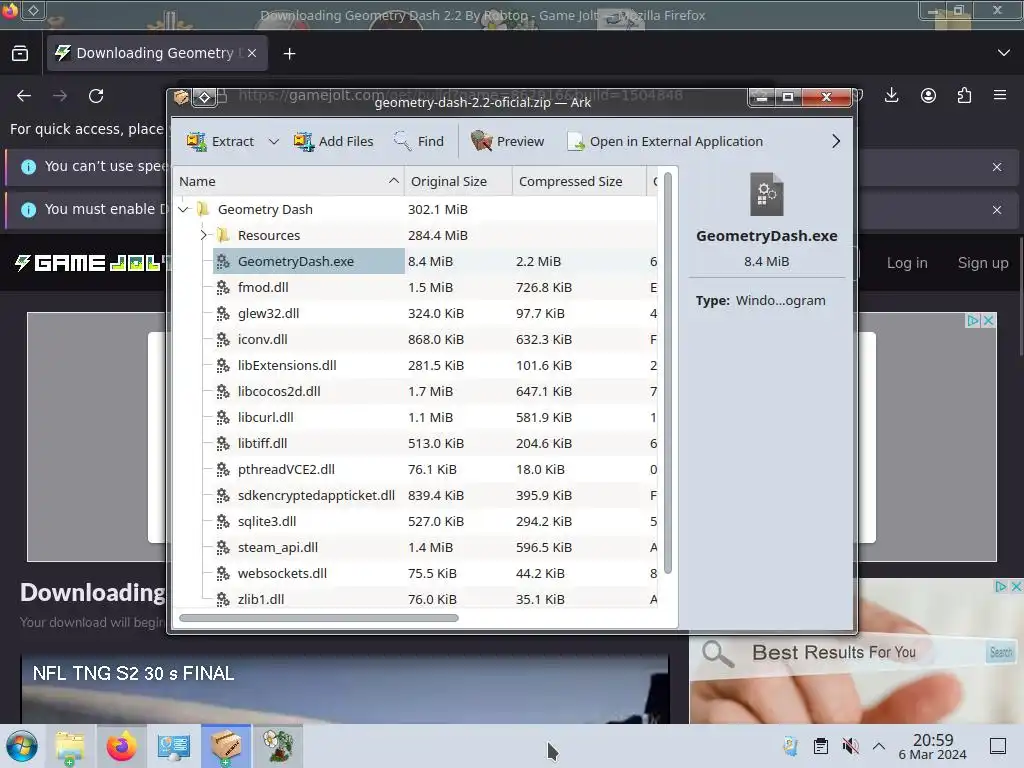Select websockets.dll in the list
Image resolution: width=1024 pixels, height=768 pixels.
(282, 573)
